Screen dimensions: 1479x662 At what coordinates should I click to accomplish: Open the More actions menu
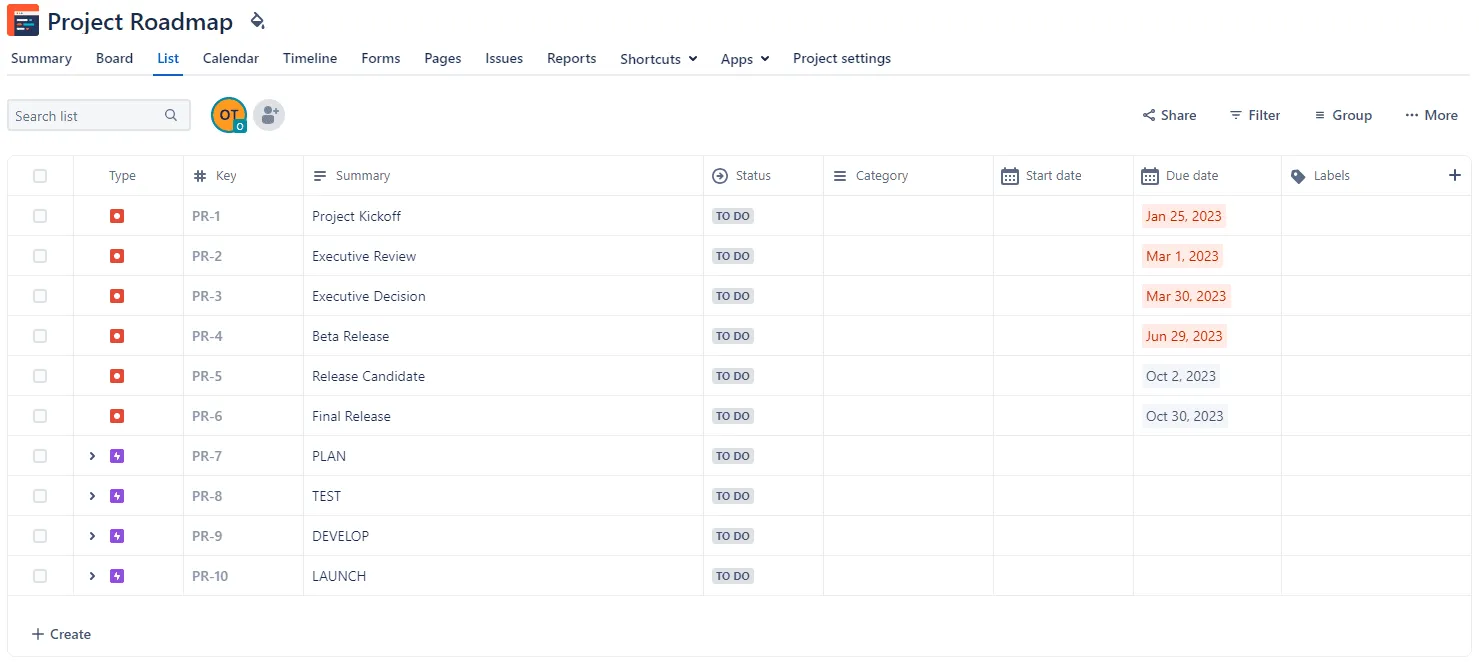pyautogui.click(x=1430, y=115)
